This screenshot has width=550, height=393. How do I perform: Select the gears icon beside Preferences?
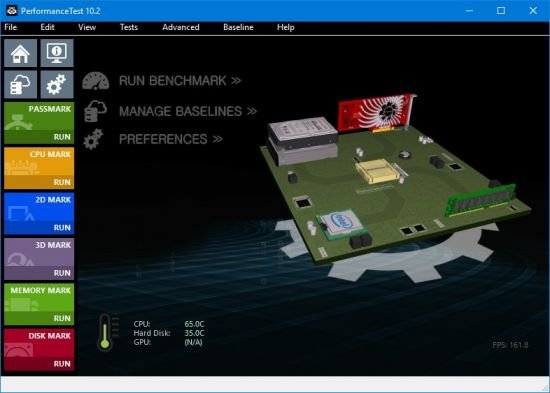93,139
